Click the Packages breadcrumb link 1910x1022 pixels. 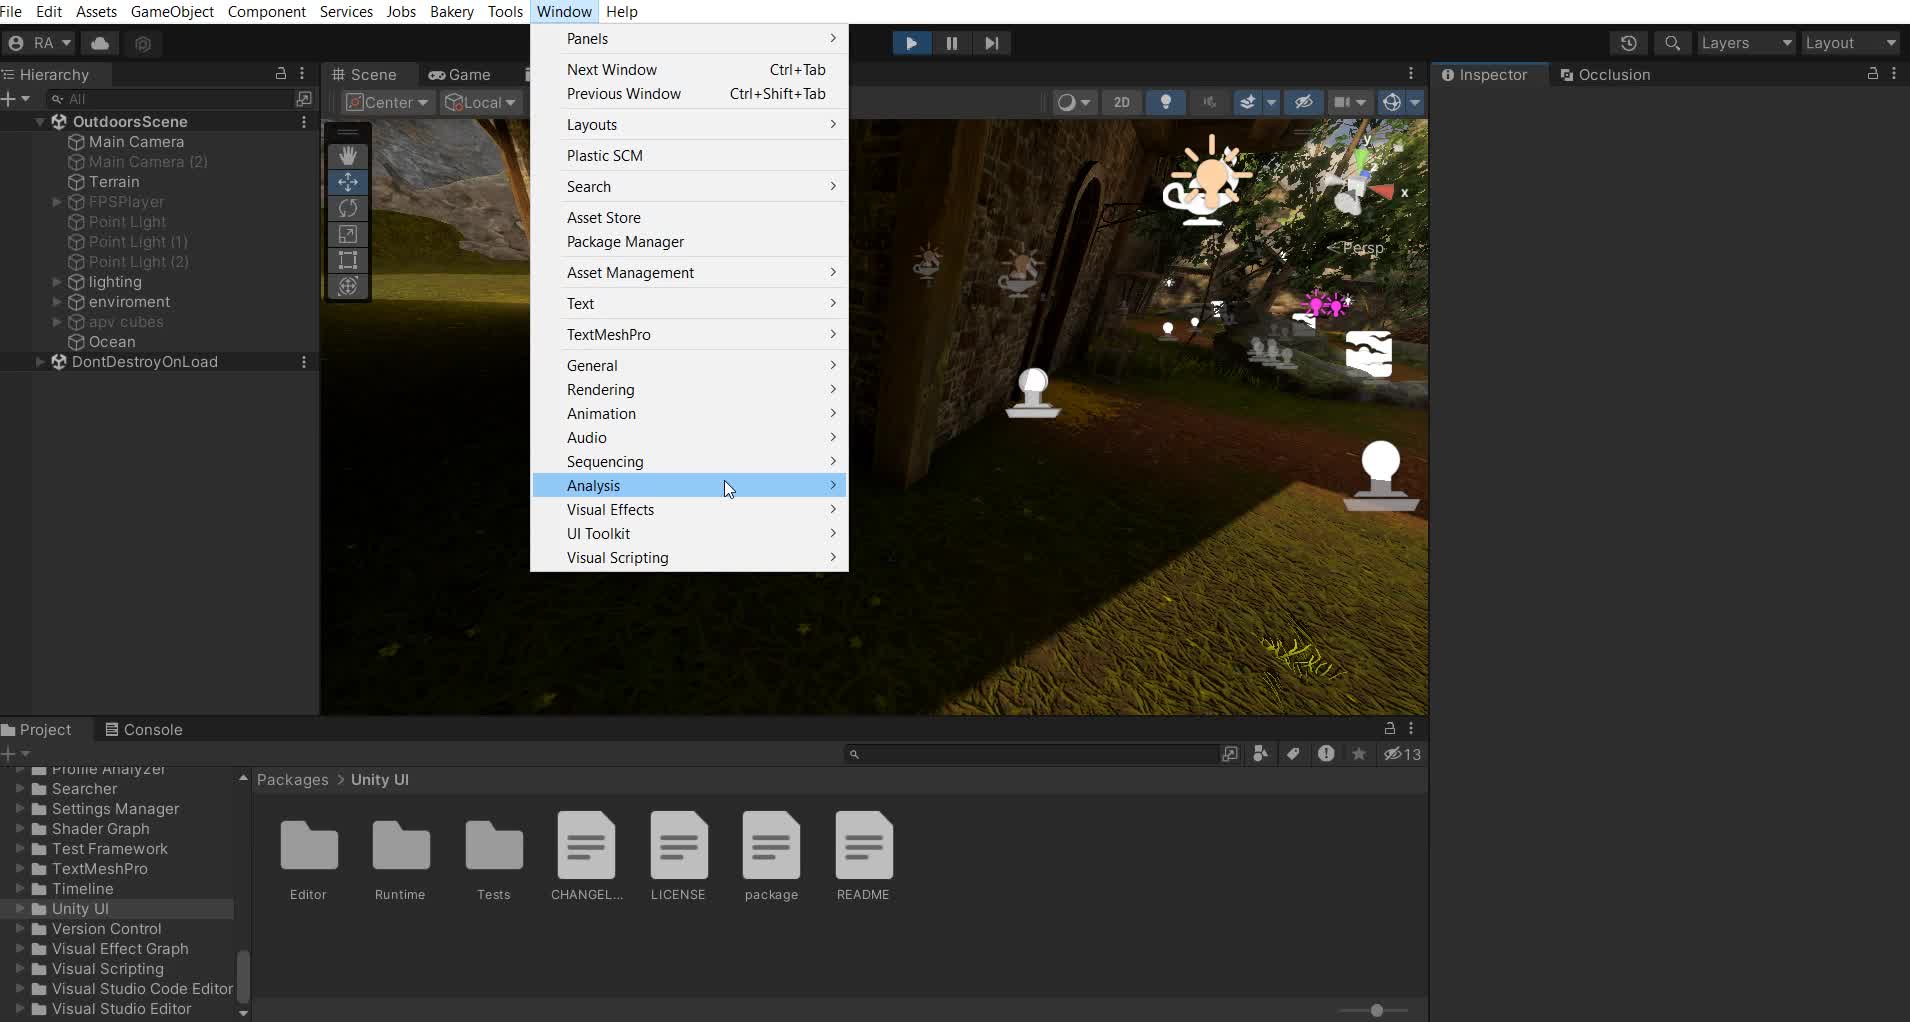(x=292, y=779)
